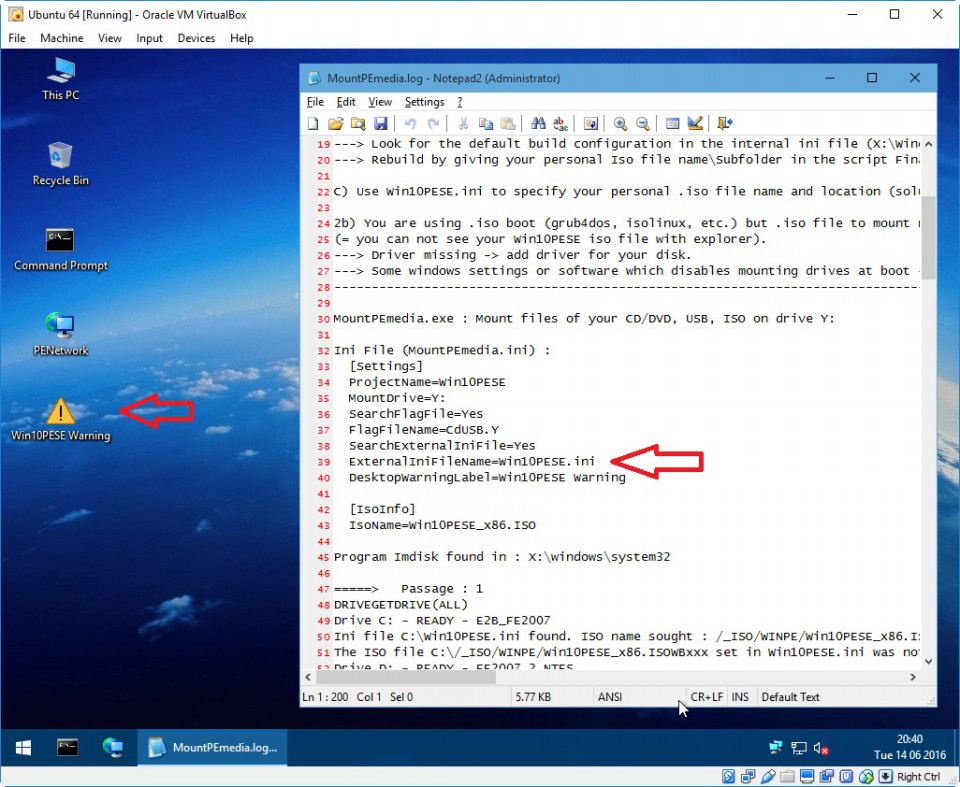The height and width of the screenshot is (787, 960).
Task: Click the VirtualBox USB devices status icon
Action: pyautogui.click(x=768, y=777)
